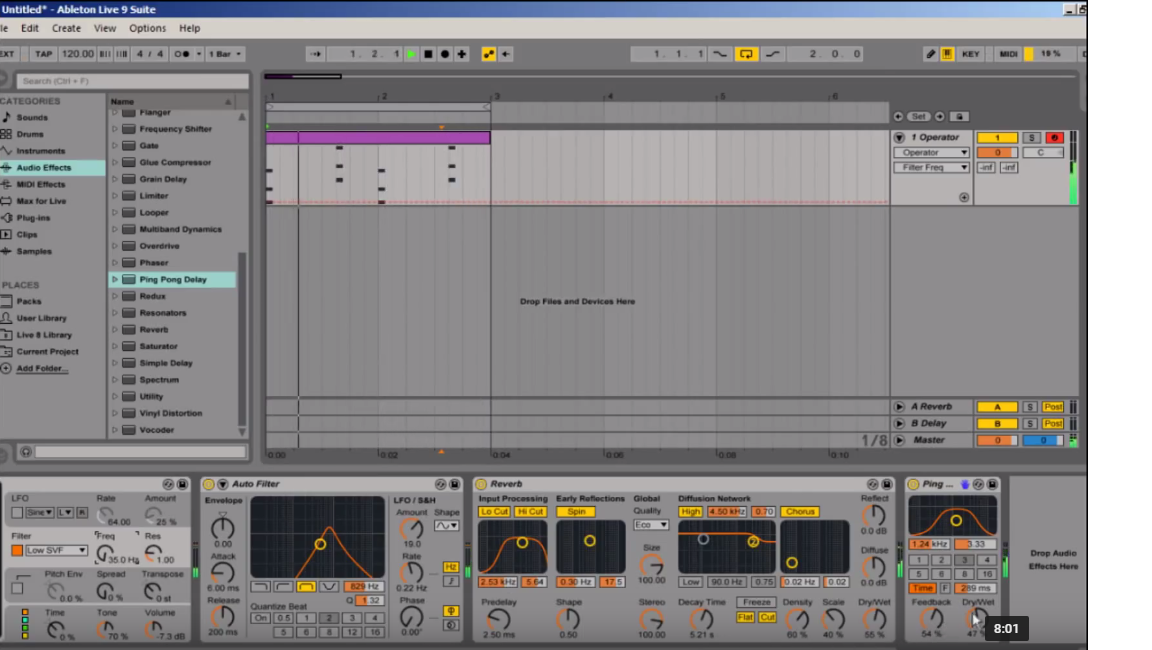Toggle the Hi Cut switch in Reverb
Screen dimensions: 1152x650
coord(530,511)
